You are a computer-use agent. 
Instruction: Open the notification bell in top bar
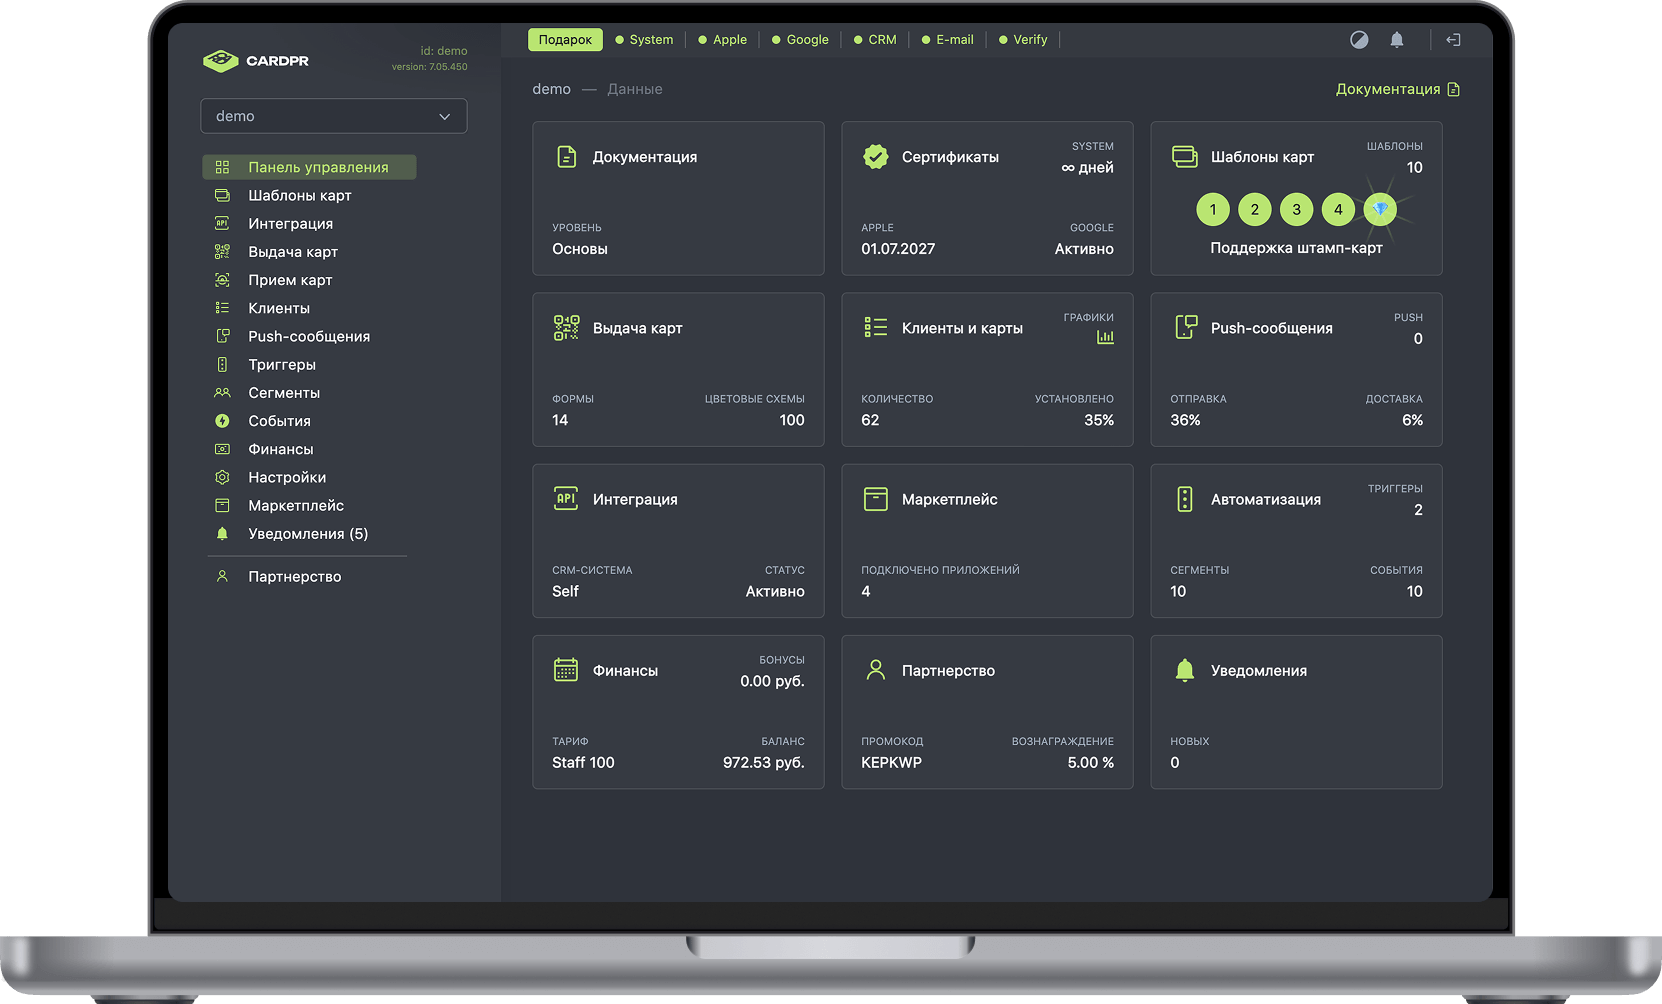click(x=1397, y=40)
